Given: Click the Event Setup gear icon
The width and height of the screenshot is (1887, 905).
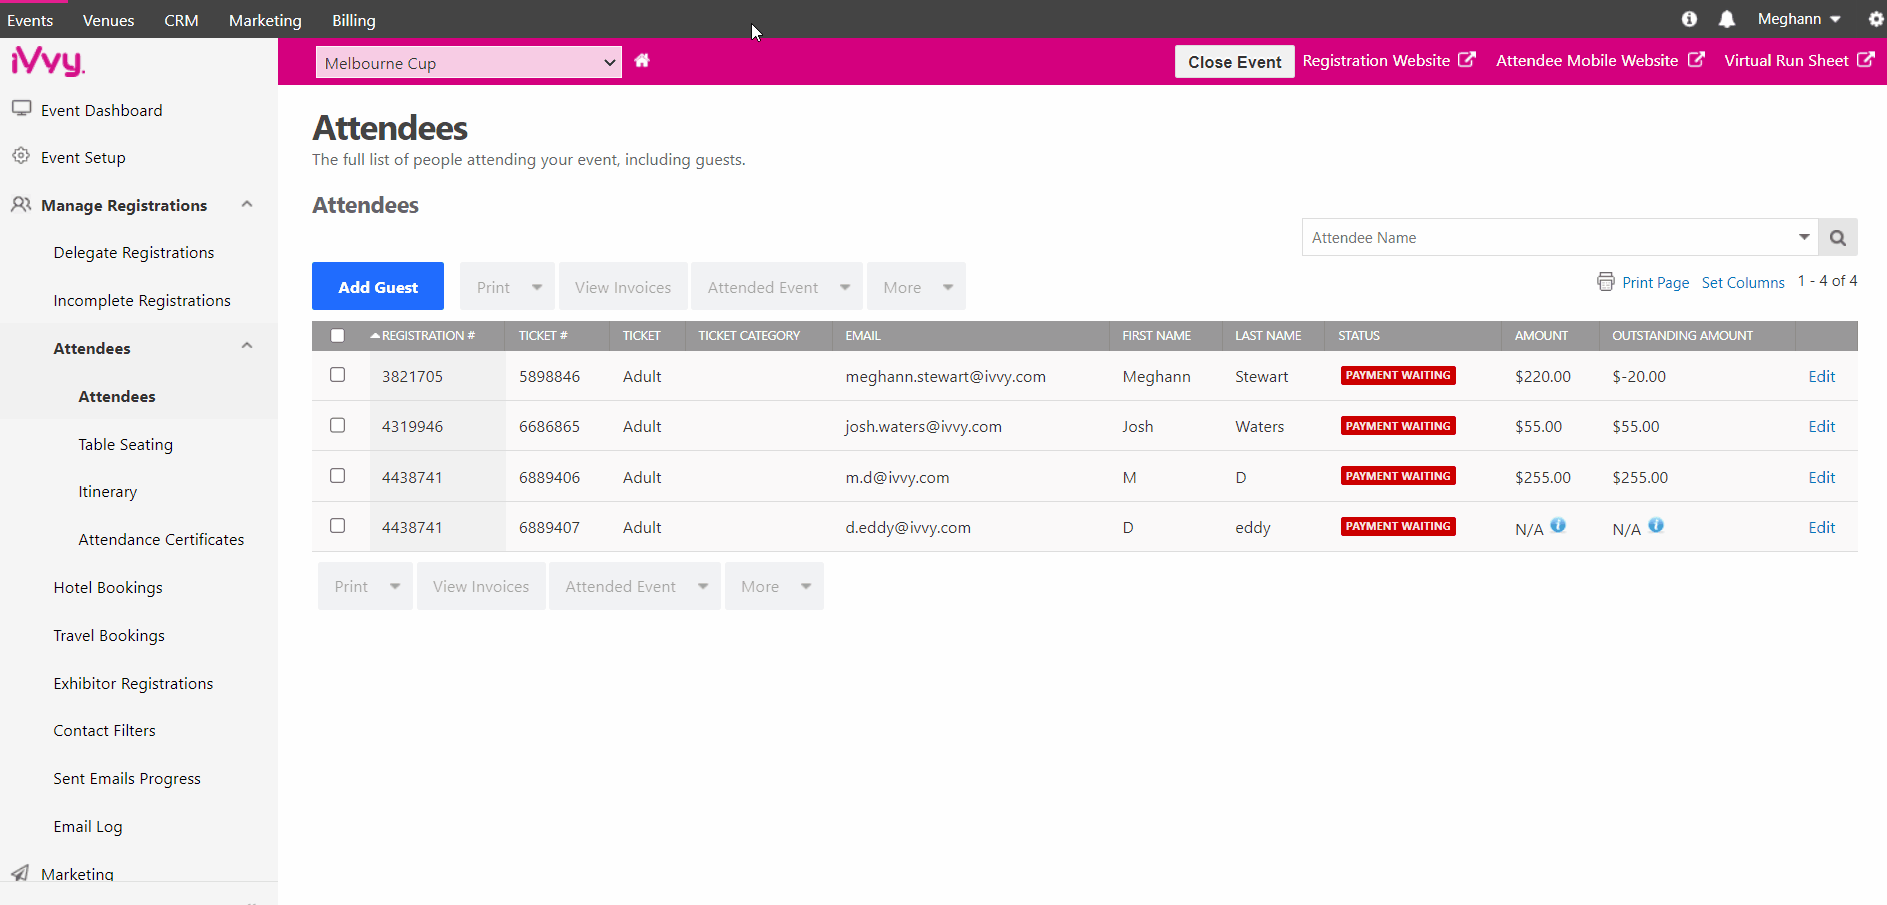Looking at the screenshot, I should 21,156.
